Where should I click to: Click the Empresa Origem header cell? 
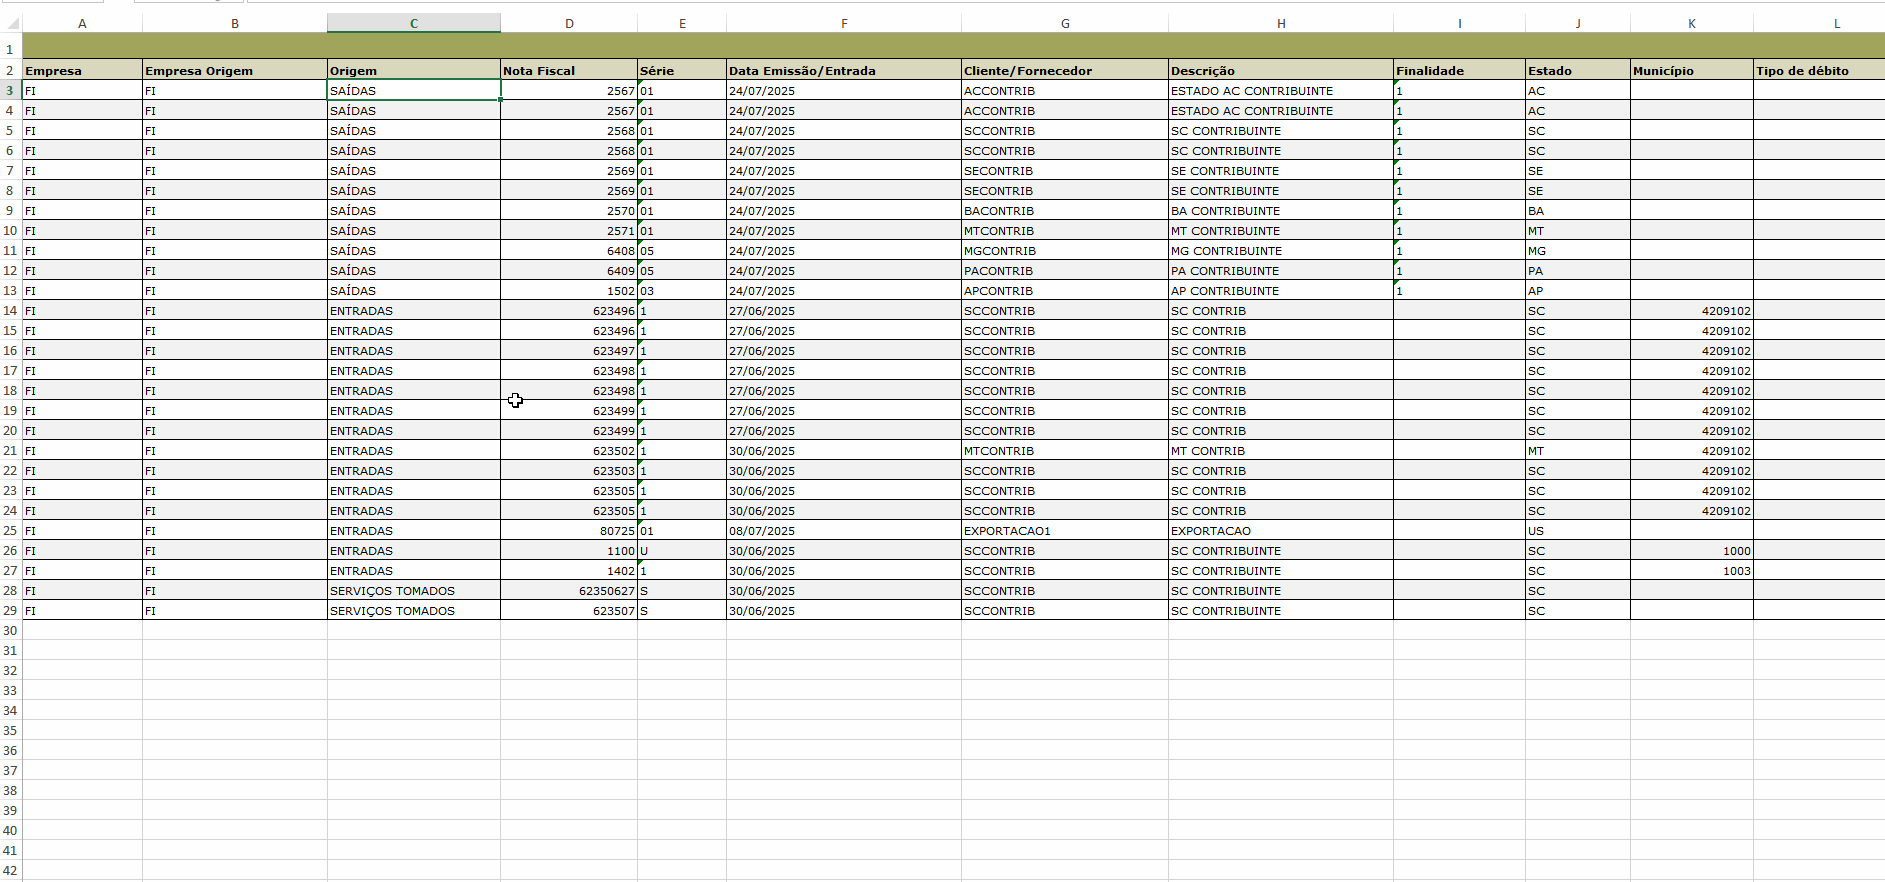click(235, 71)
